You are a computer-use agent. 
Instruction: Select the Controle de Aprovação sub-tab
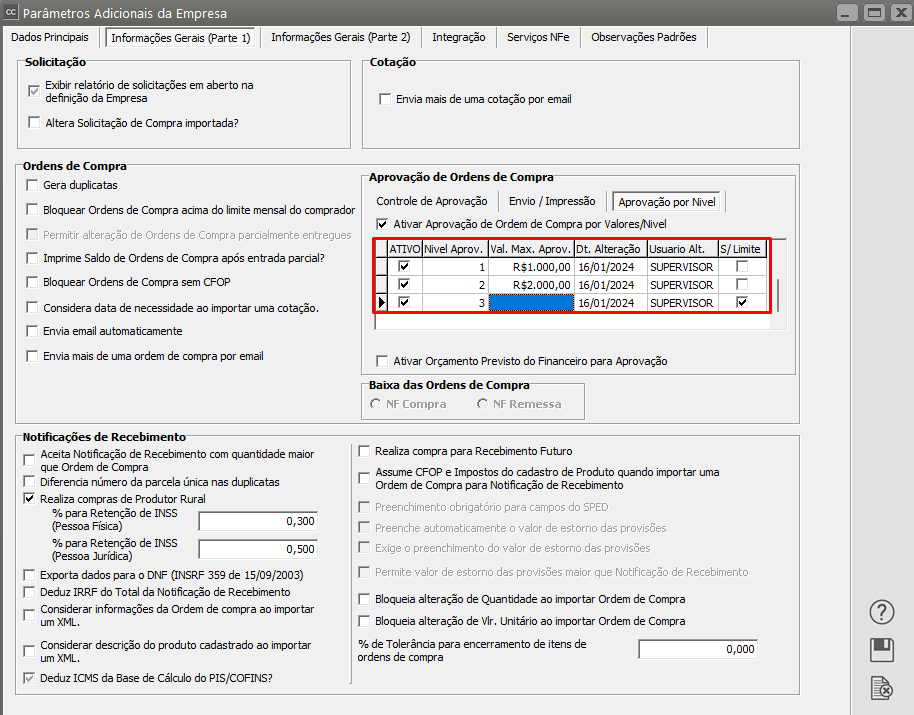tap(432, 201)
